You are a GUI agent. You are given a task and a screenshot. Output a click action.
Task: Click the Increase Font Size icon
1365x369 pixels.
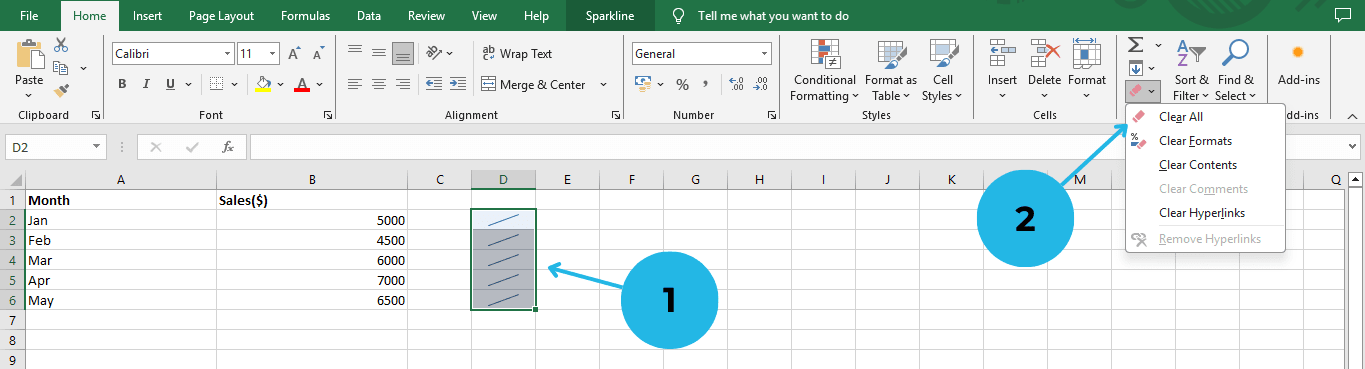coord(294,54)
